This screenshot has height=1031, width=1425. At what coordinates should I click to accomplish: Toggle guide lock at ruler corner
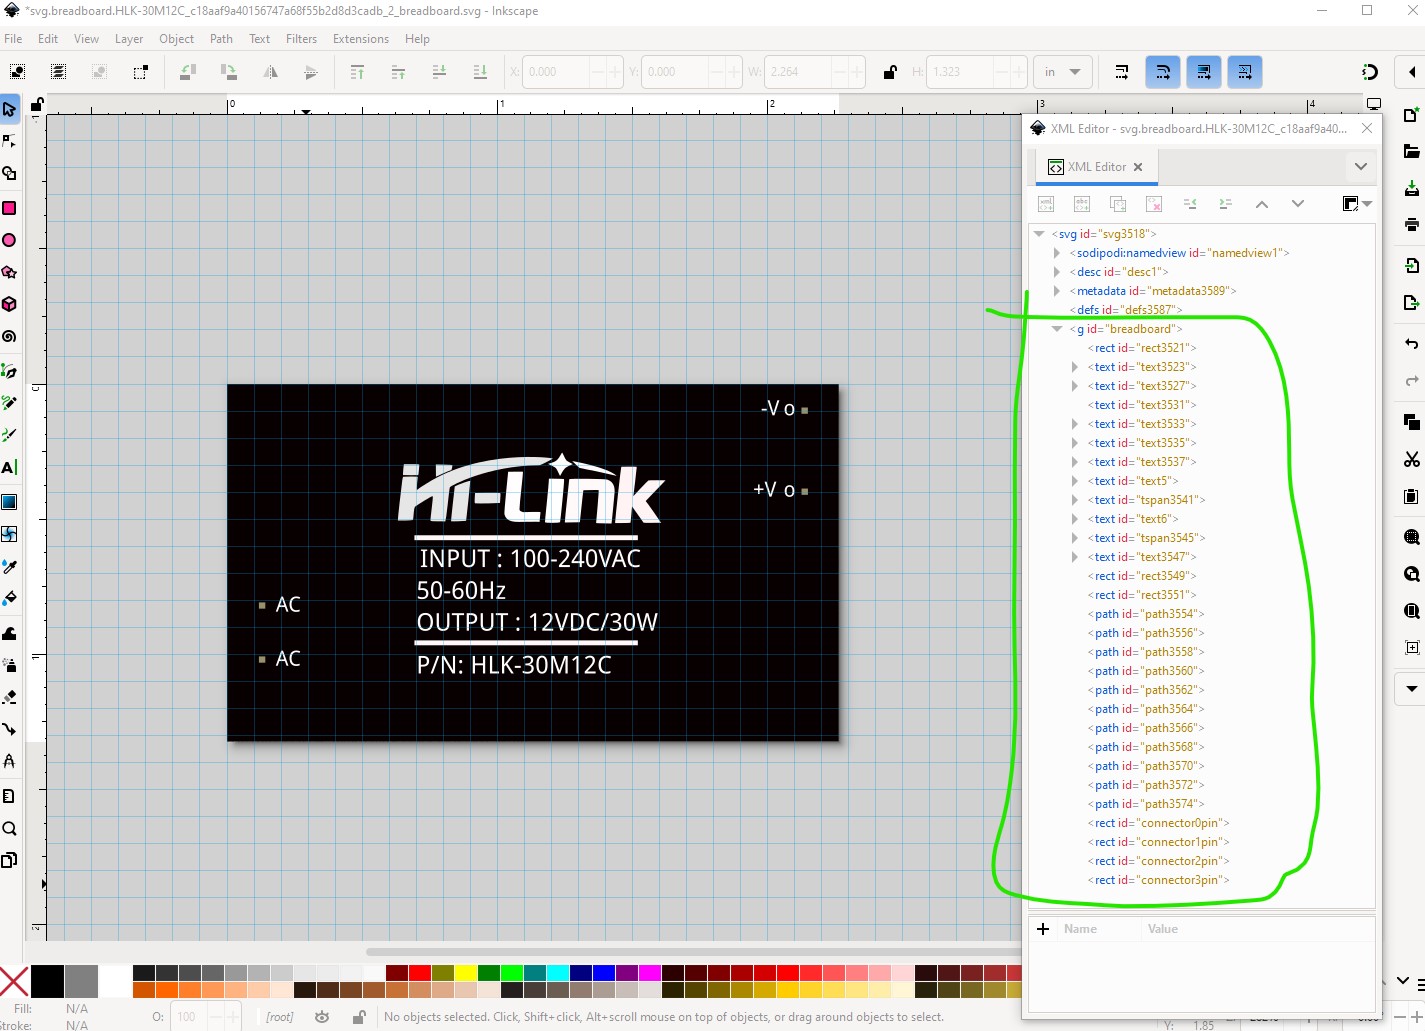tap(37, 104)
